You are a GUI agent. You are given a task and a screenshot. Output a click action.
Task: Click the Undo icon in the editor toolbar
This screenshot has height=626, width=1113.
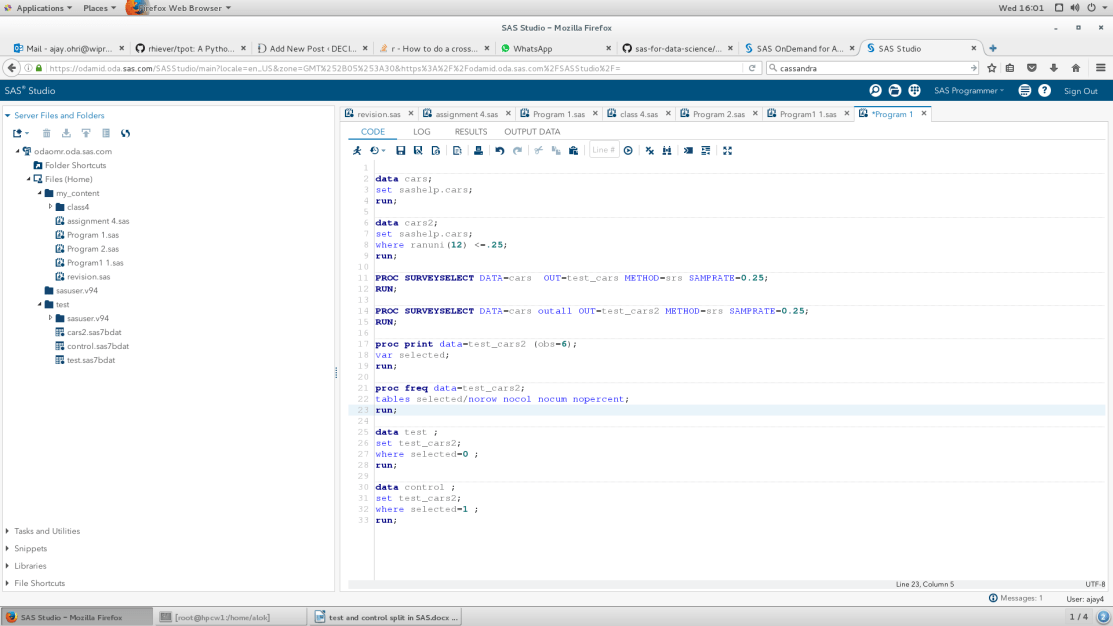pyautogui.click(x=500, y=151)
